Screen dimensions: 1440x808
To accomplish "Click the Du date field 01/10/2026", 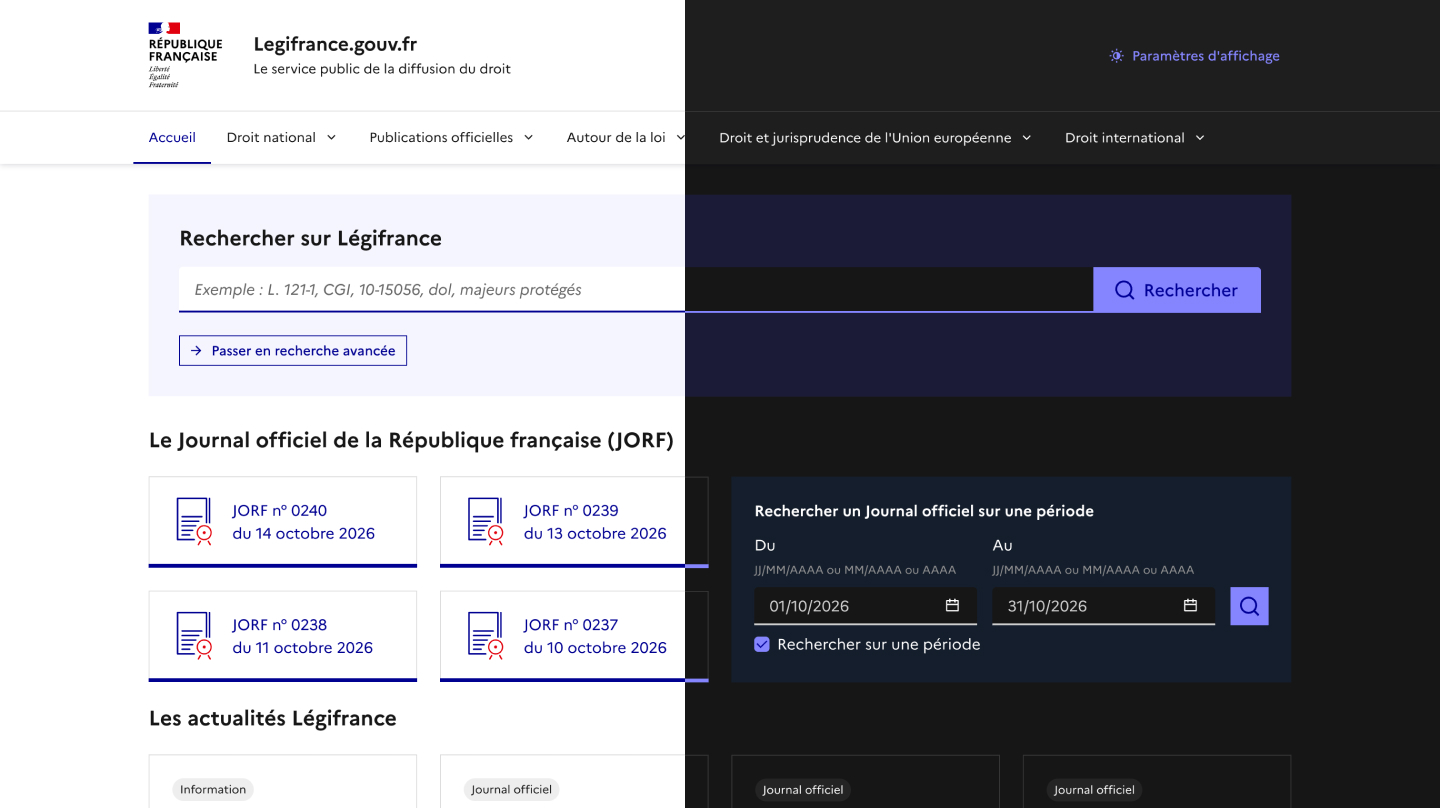I will [x=865, y=606].
